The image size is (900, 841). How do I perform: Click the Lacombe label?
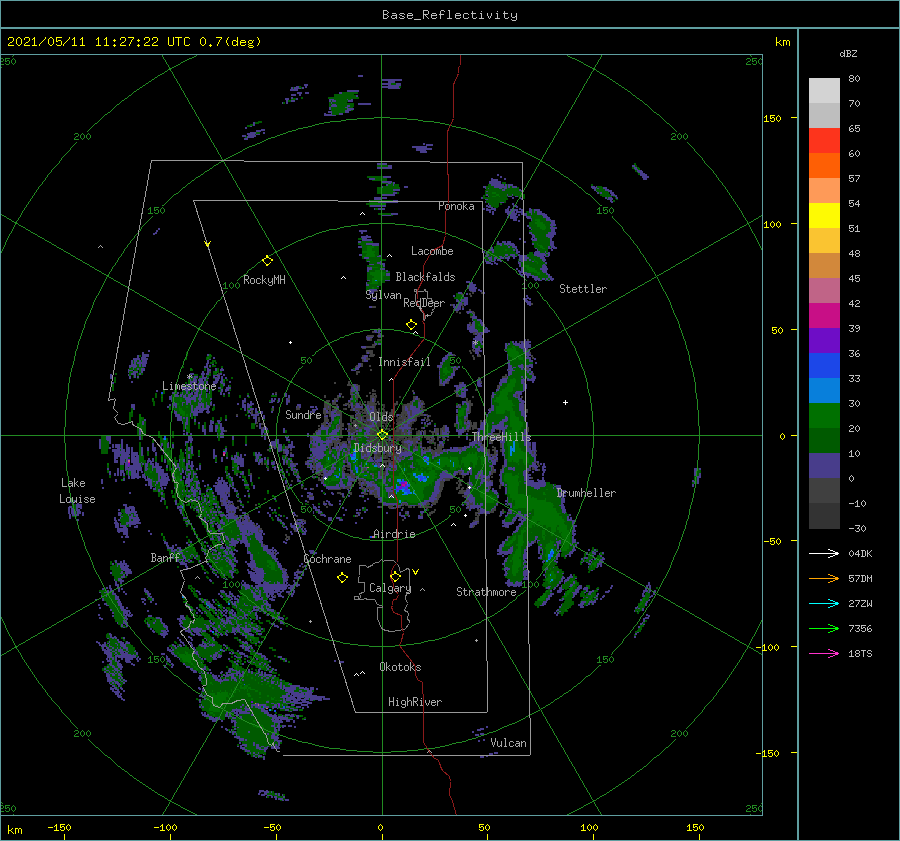click(x=432, y=251)
